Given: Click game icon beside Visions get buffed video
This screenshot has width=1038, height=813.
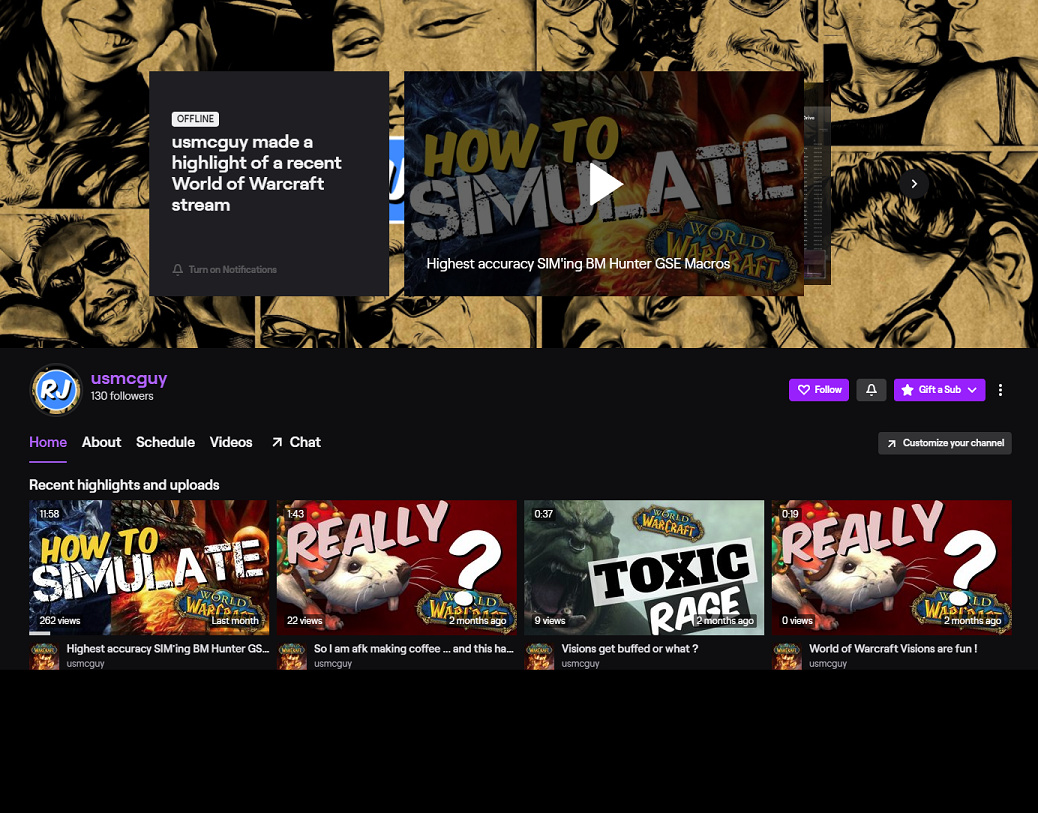Looking at the screenshot, I should pyautogui.click(x=540, y=656).
